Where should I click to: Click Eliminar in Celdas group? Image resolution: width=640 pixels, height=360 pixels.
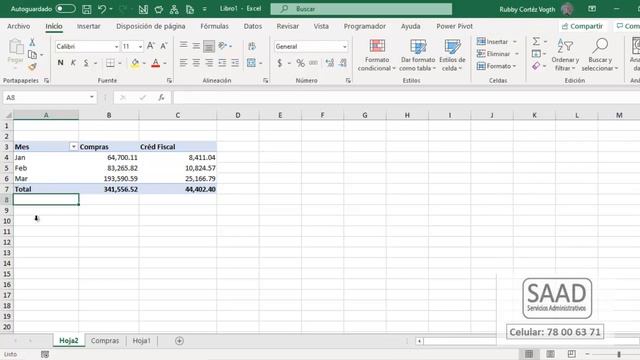[497, 54]
